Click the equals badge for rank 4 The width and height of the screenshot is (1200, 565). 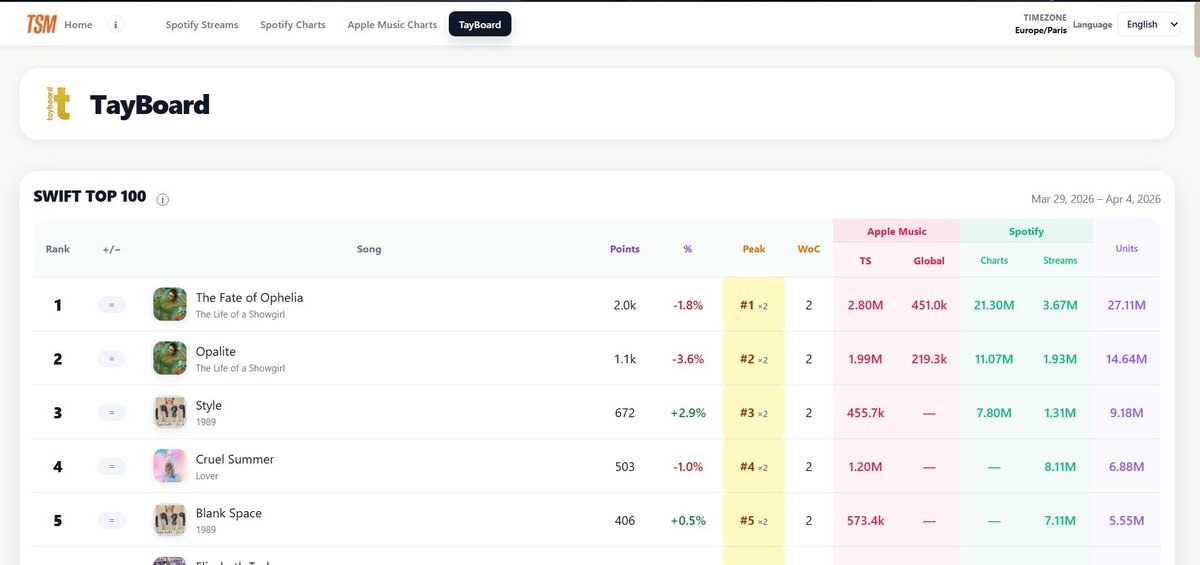click(x=112, y=467)
